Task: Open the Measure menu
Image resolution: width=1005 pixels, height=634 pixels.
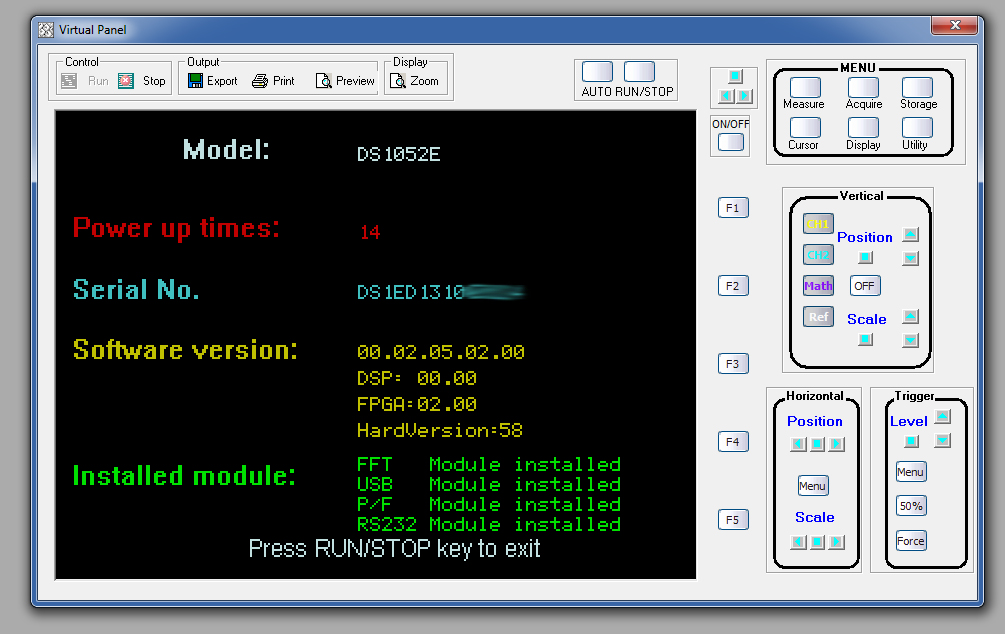Action: (805, 87)
